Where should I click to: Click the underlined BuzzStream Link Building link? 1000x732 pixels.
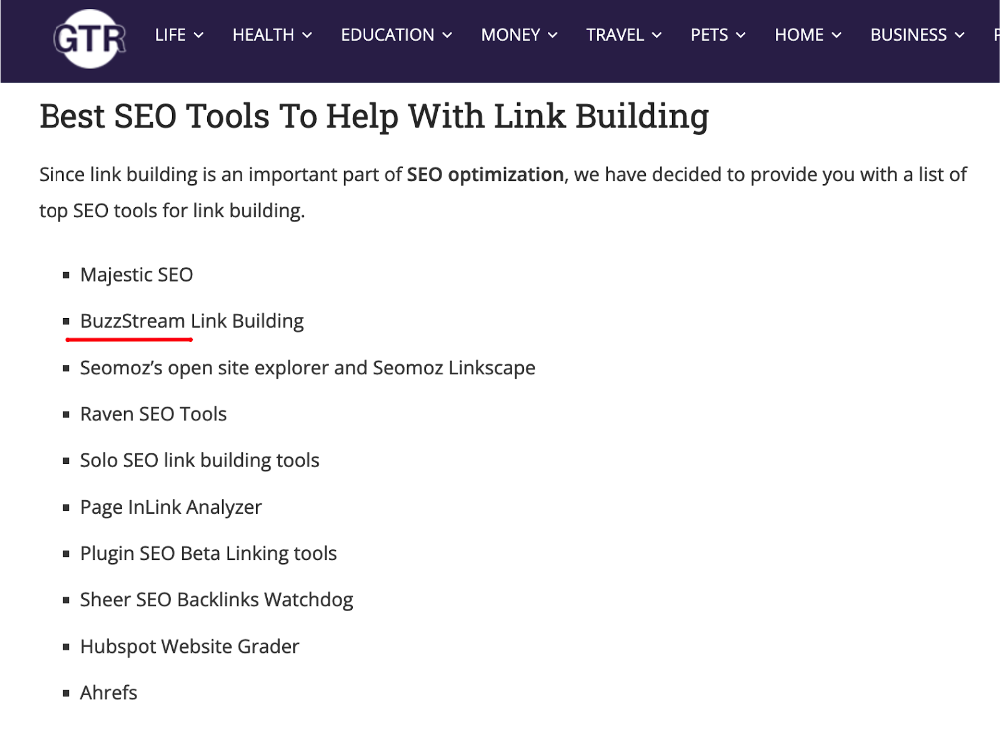(x=190, y=321)
